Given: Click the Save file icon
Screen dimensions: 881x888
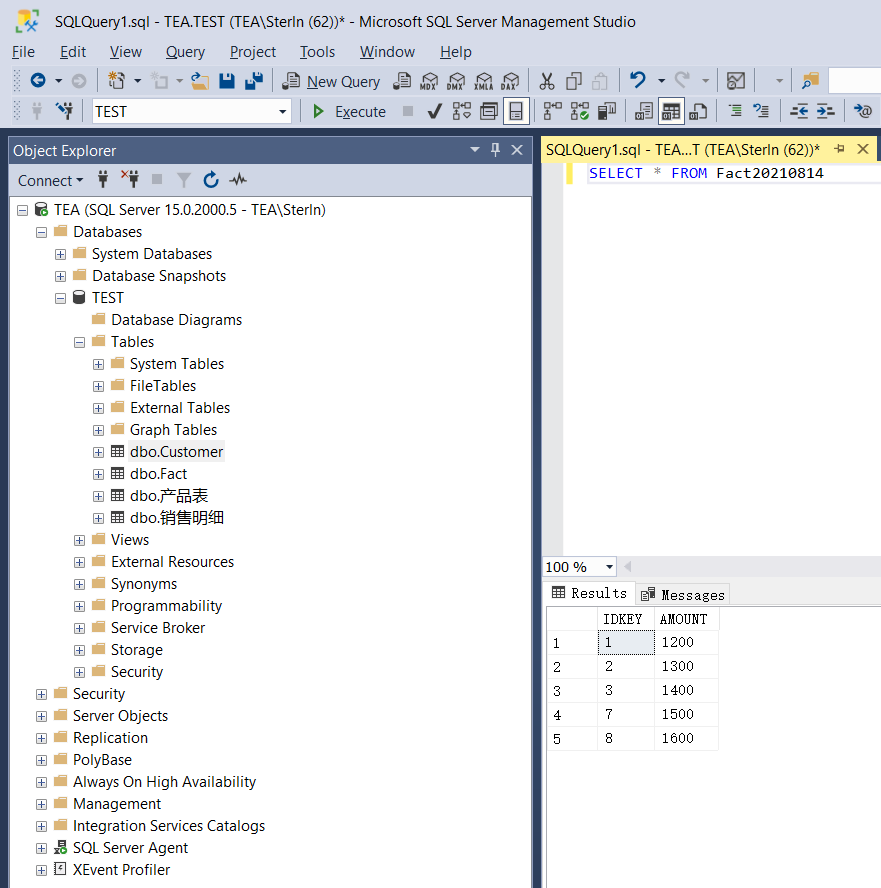Looking at the screenshot, I should [227, 81].
